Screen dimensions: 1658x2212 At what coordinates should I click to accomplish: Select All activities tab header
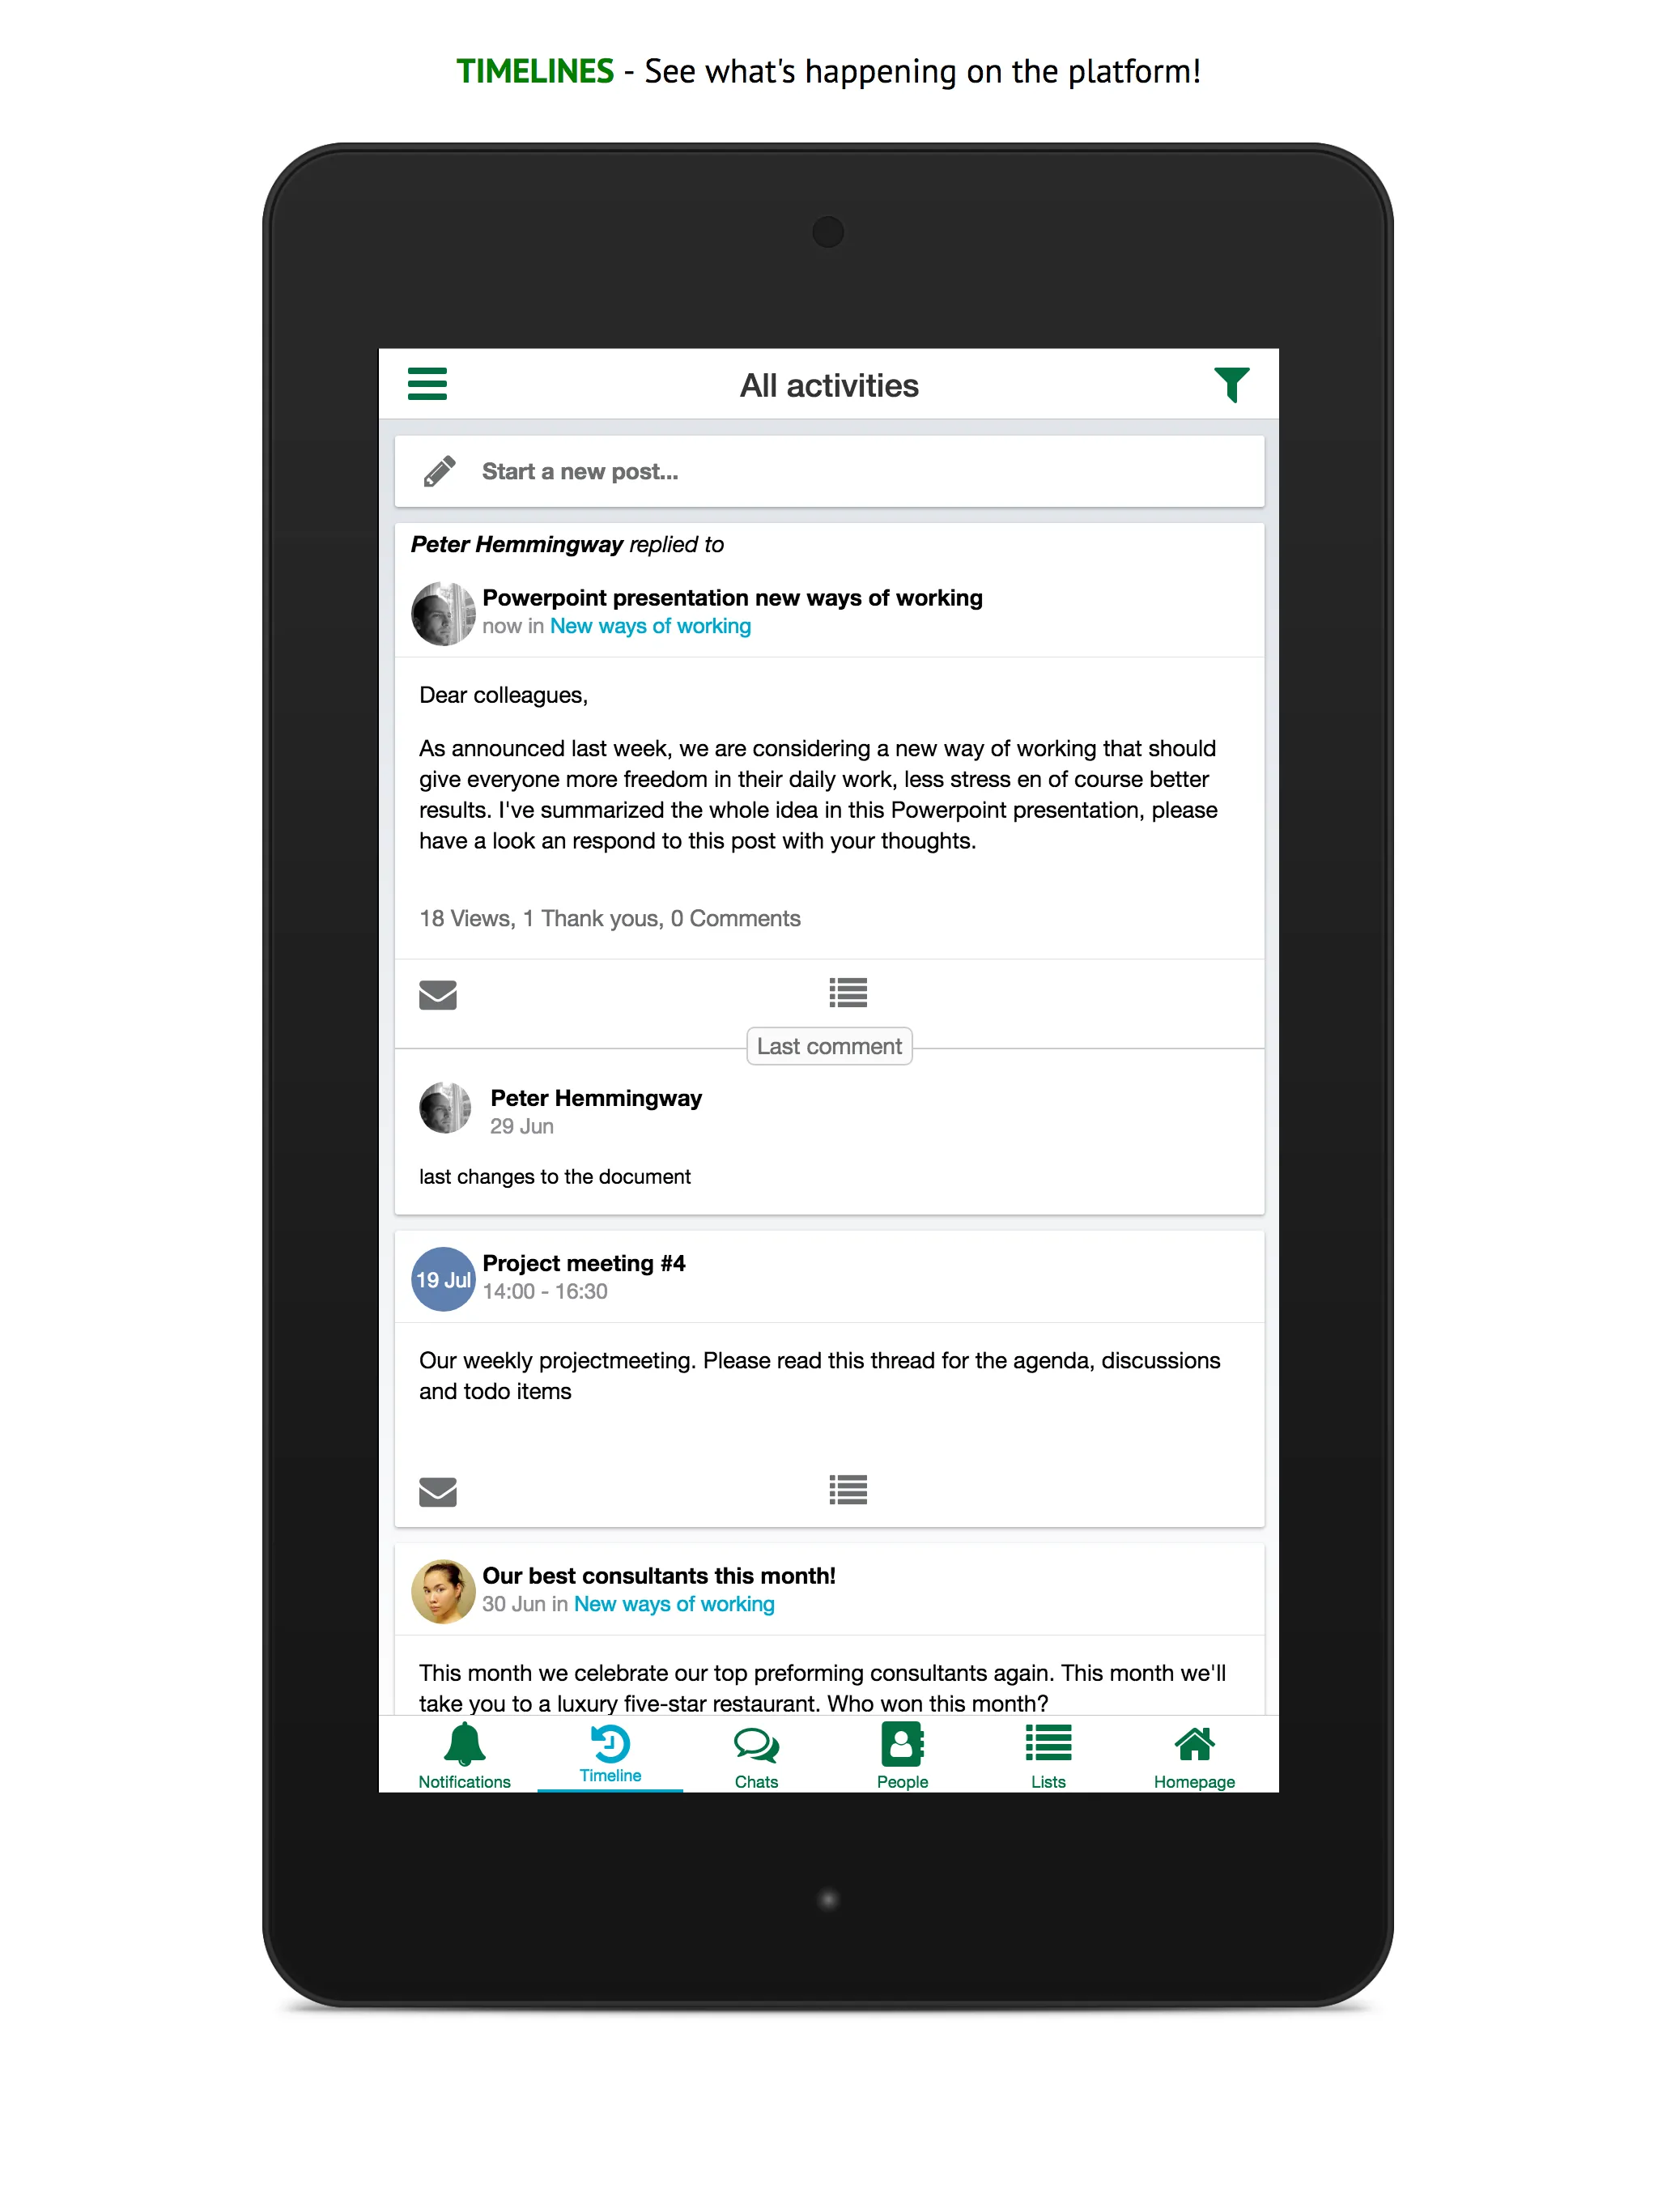click(x=827, y=385)
